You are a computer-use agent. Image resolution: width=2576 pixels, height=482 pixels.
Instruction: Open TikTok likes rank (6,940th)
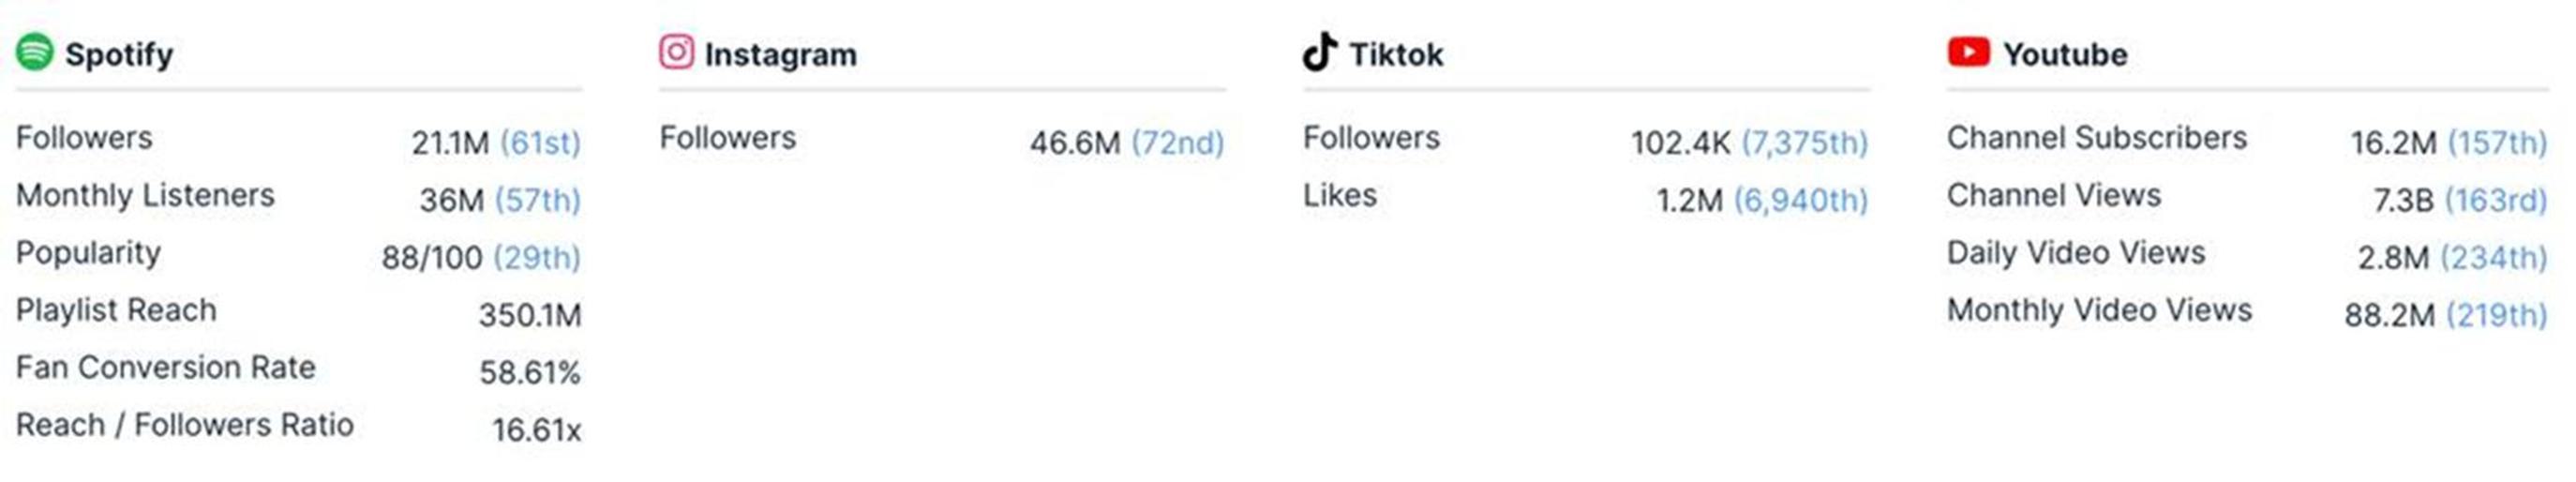(1800, 200)
